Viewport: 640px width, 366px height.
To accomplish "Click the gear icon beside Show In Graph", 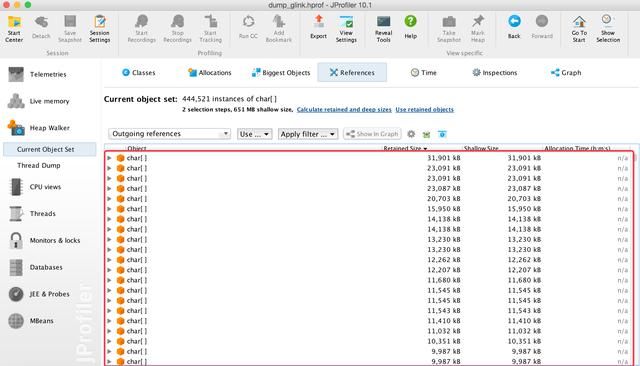I will 411,134.
